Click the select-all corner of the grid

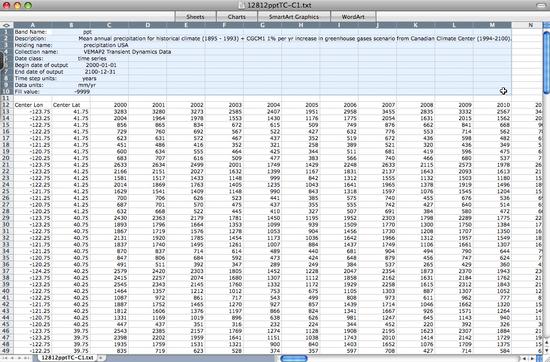click(6, 25)
